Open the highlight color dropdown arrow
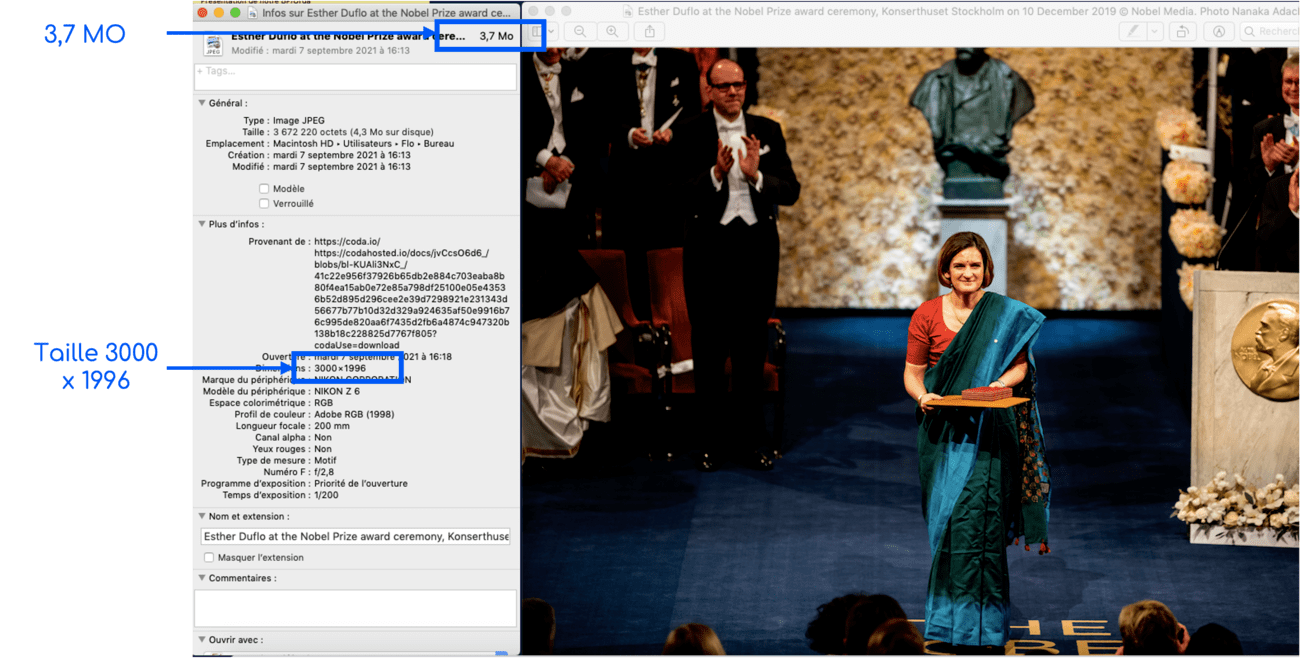 point(1154,32)
